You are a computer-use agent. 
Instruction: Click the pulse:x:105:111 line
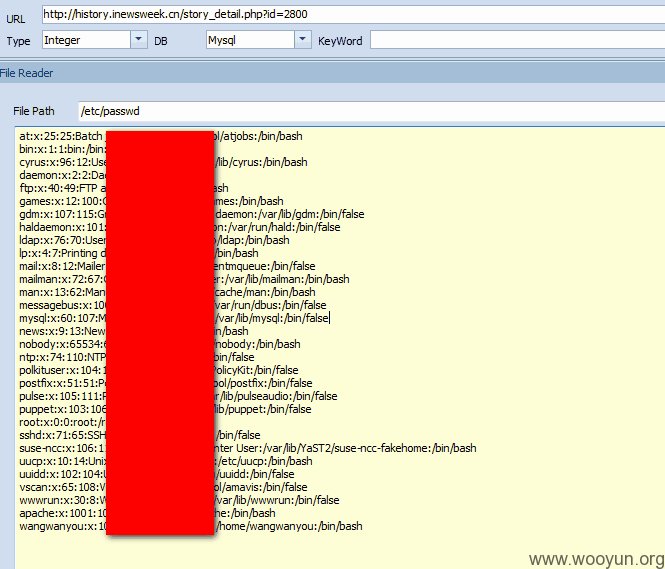click(178, 396)
